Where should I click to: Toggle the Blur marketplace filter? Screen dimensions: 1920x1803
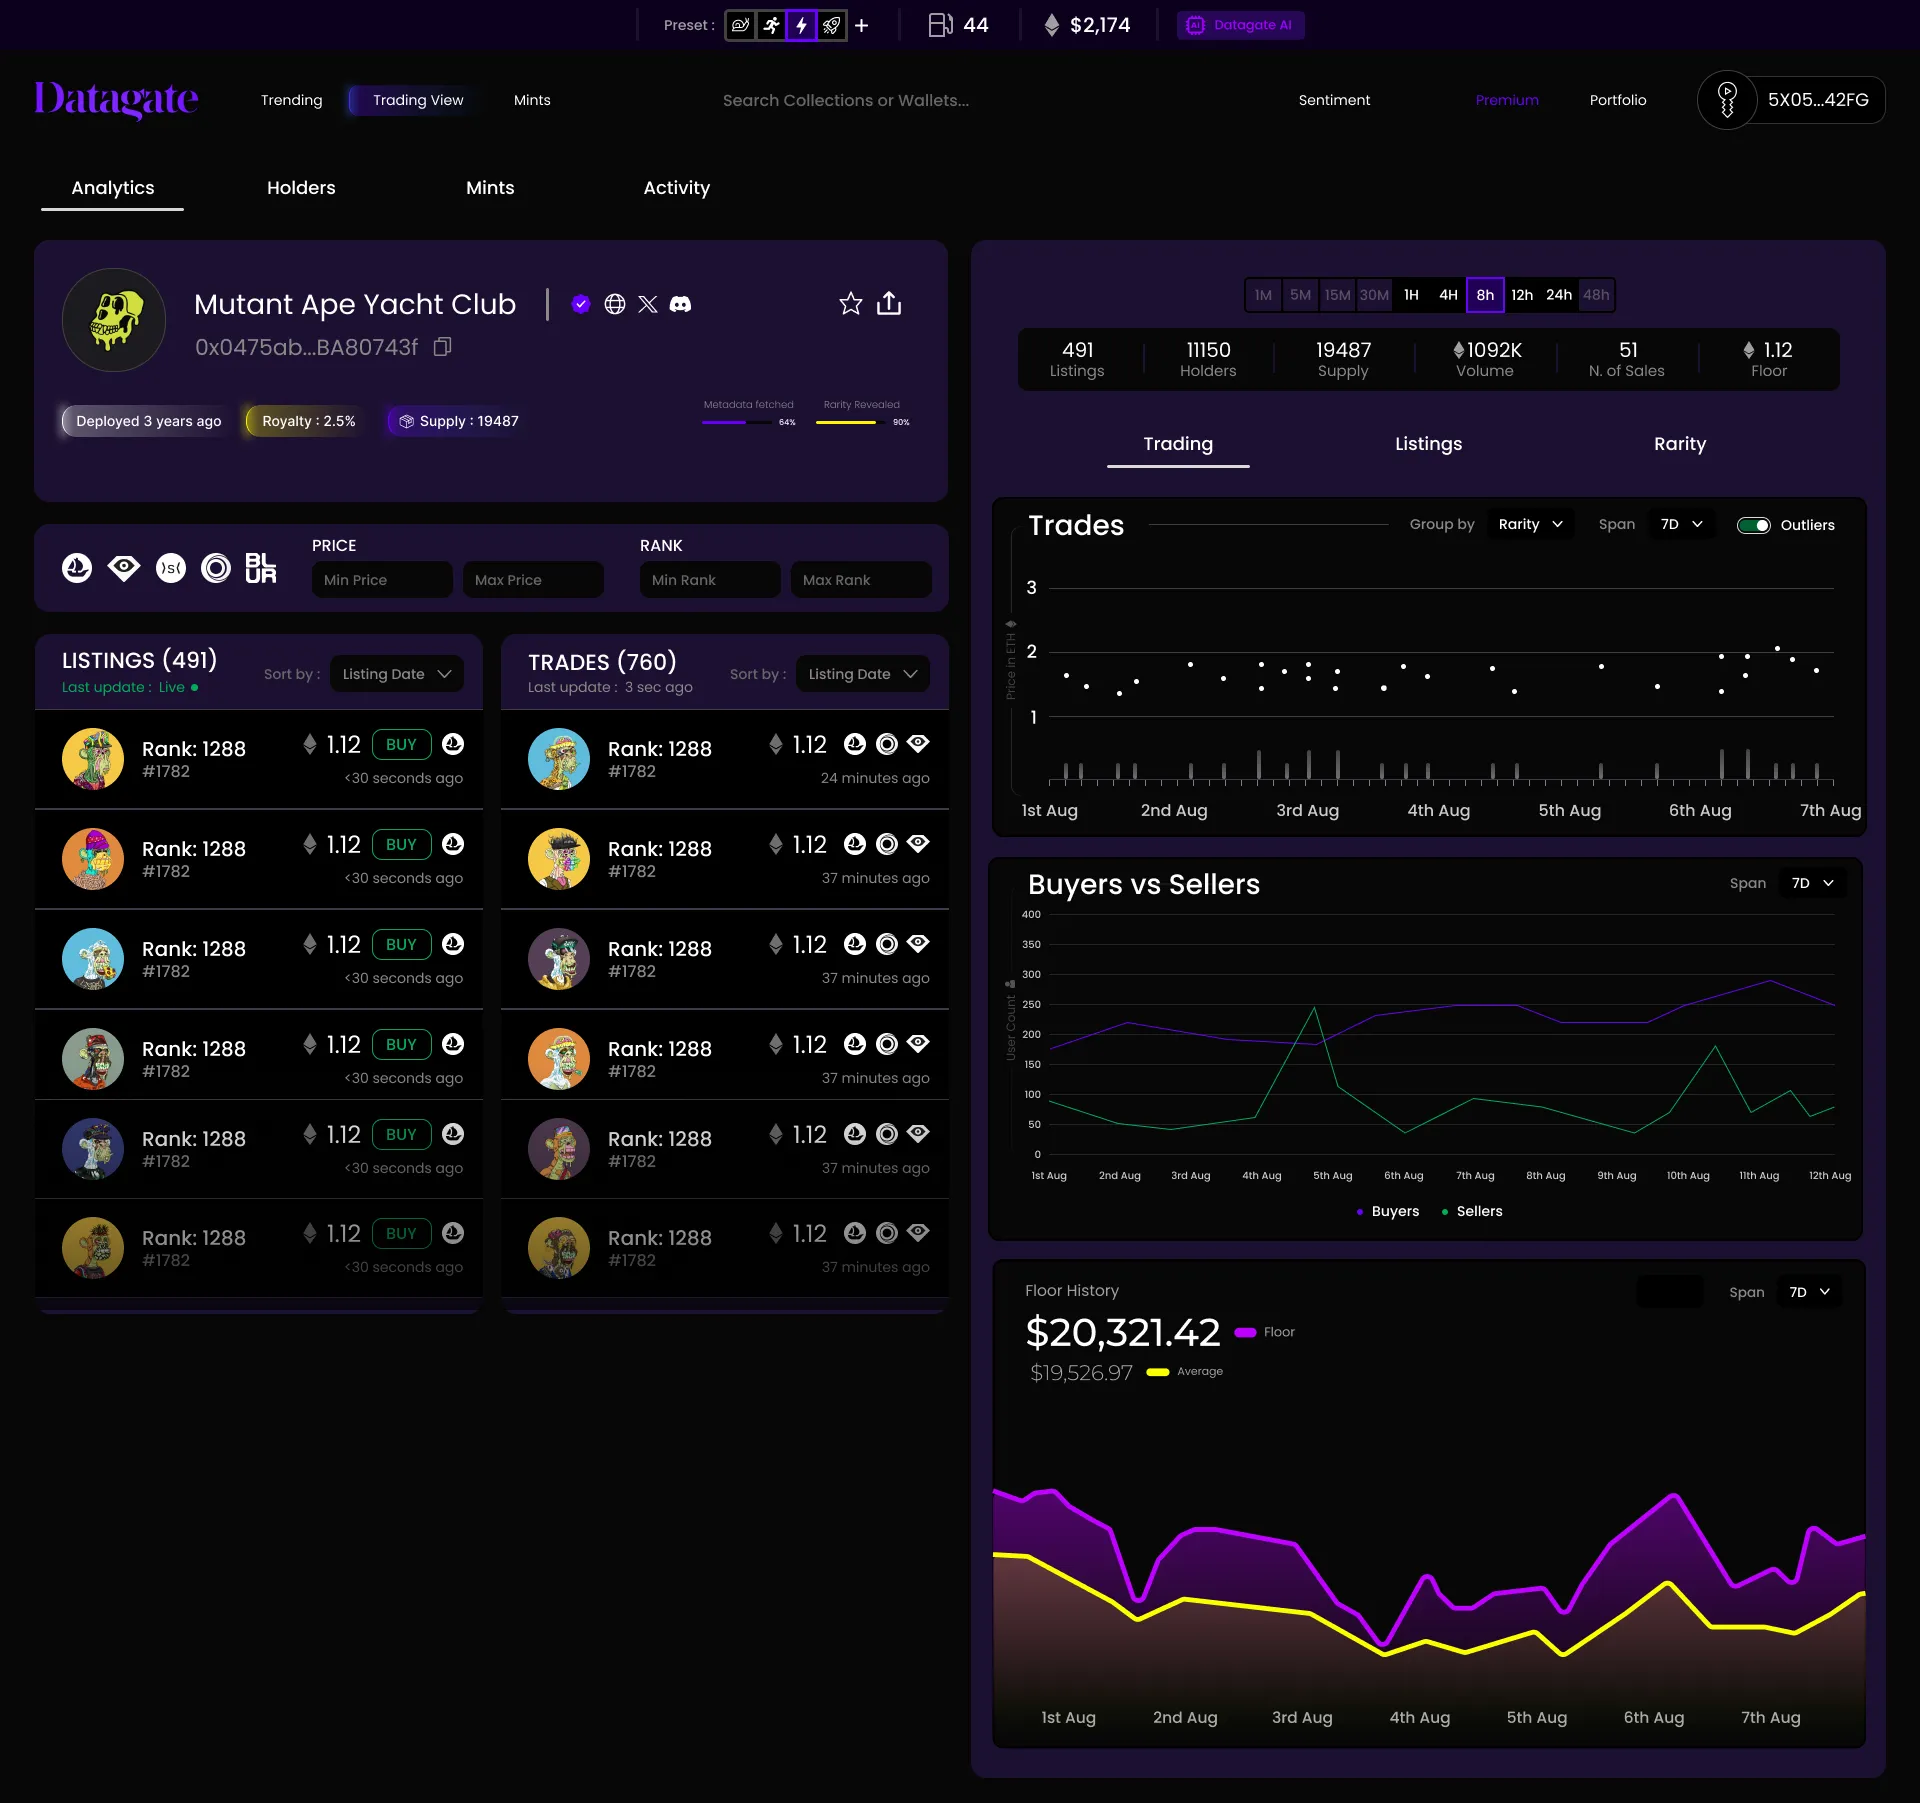point(261,568)
